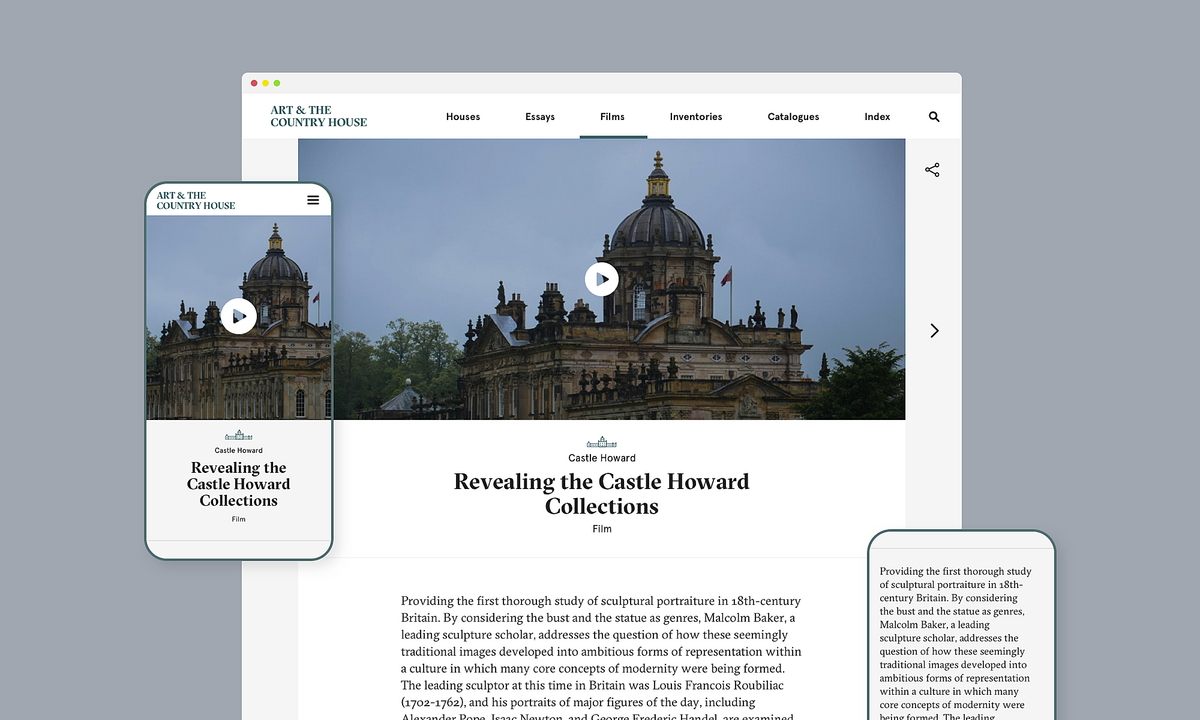Click the Castle Howard house icon on desktop
The width and height of the screenshot is (1200, 720).
pyautogui.click(x=601, y=442)
